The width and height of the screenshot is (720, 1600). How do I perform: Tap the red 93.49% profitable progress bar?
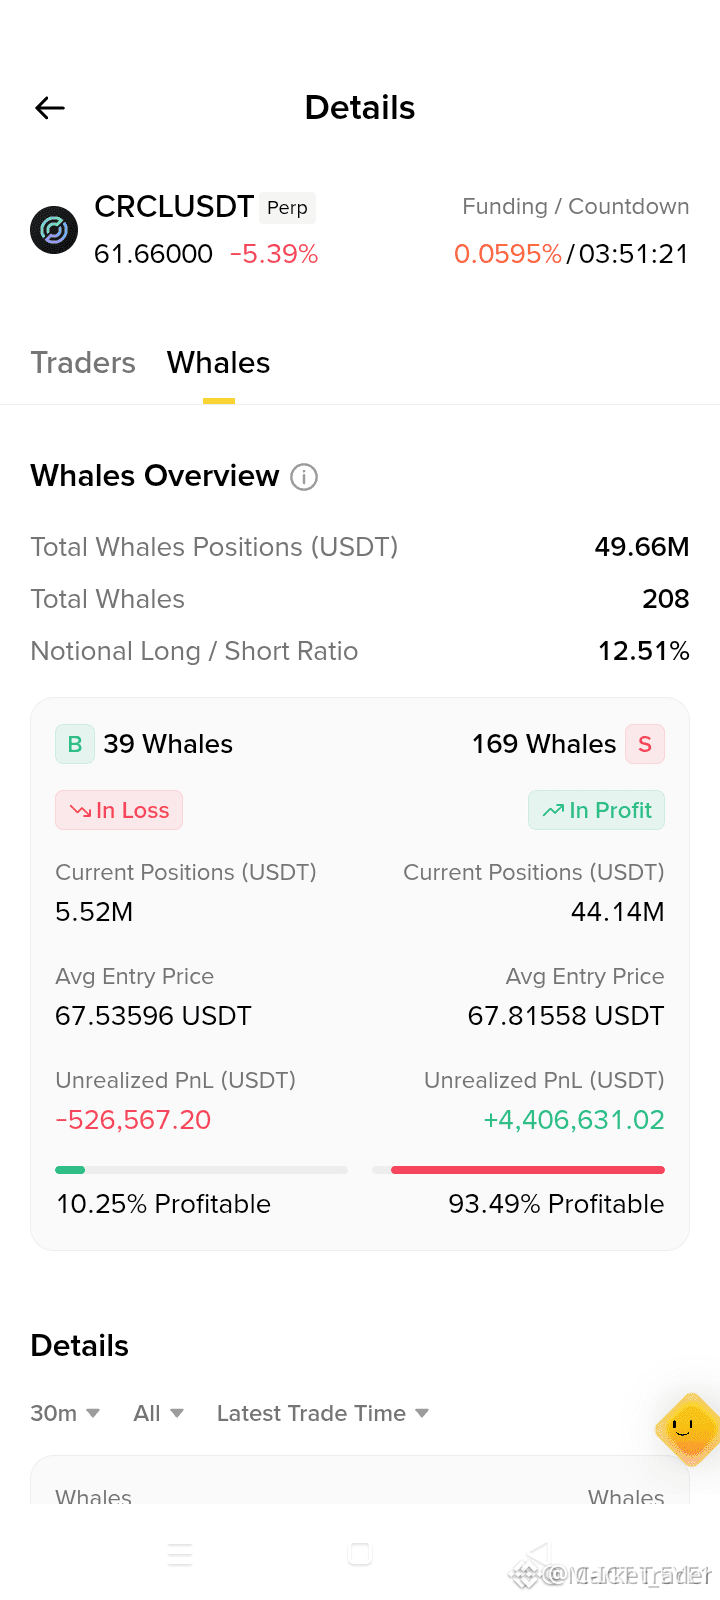pos(518,1170)
